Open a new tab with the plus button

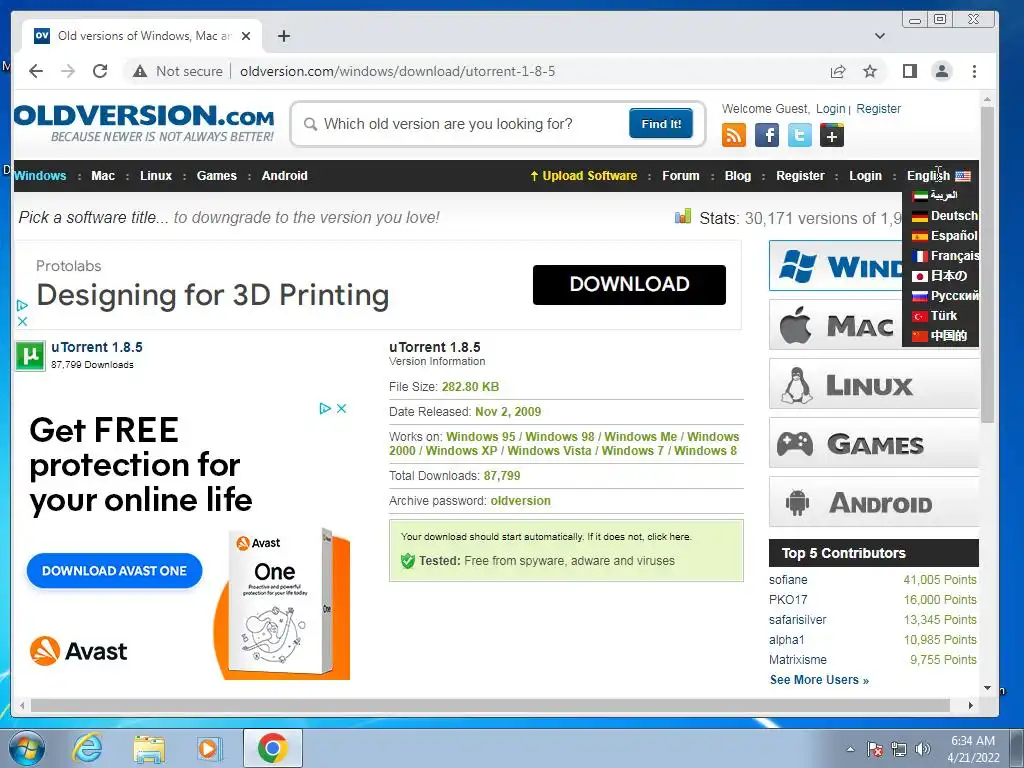pyautogui.click(x=283, y=36)
